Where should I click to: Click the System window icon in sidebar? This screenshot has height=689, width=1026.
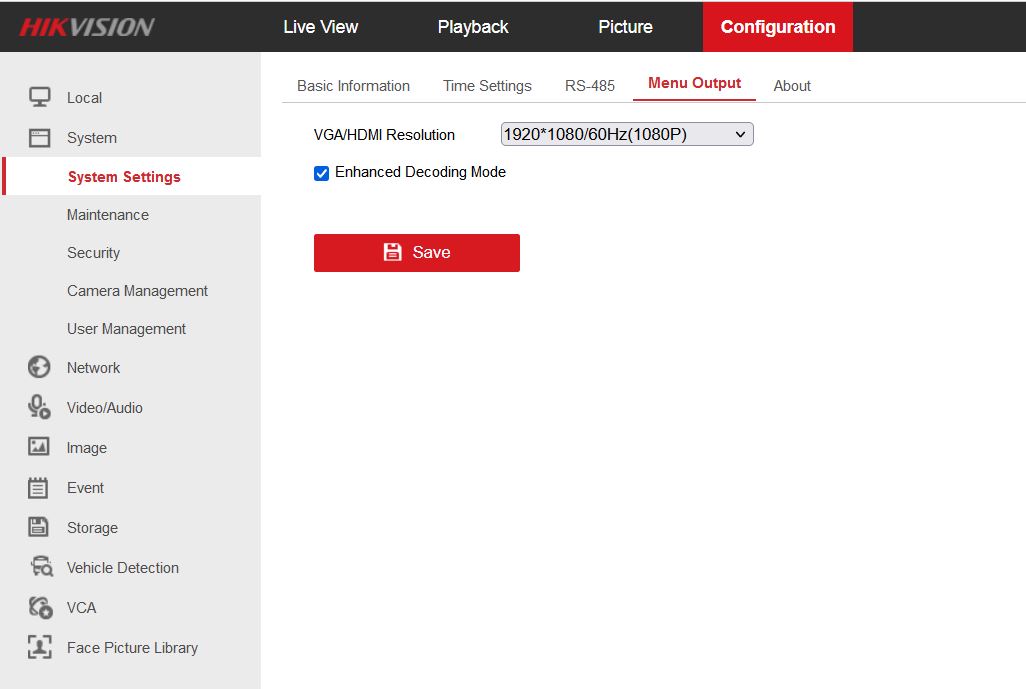pyautogui.click(x=39, y=138)
